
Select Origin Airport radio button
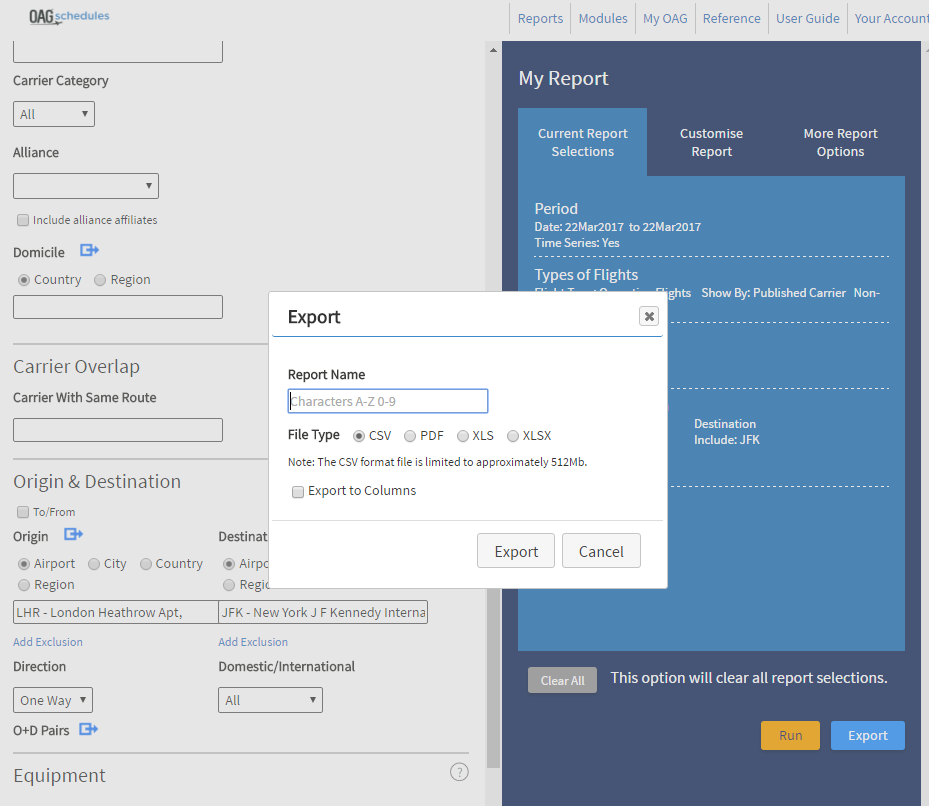pyautogui.click(x=24, y=564)
